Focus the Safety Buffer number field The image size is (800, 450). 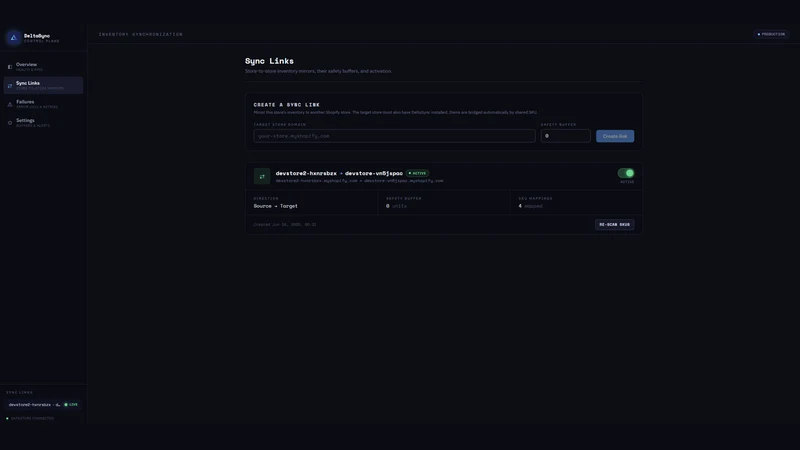(565, 136)
